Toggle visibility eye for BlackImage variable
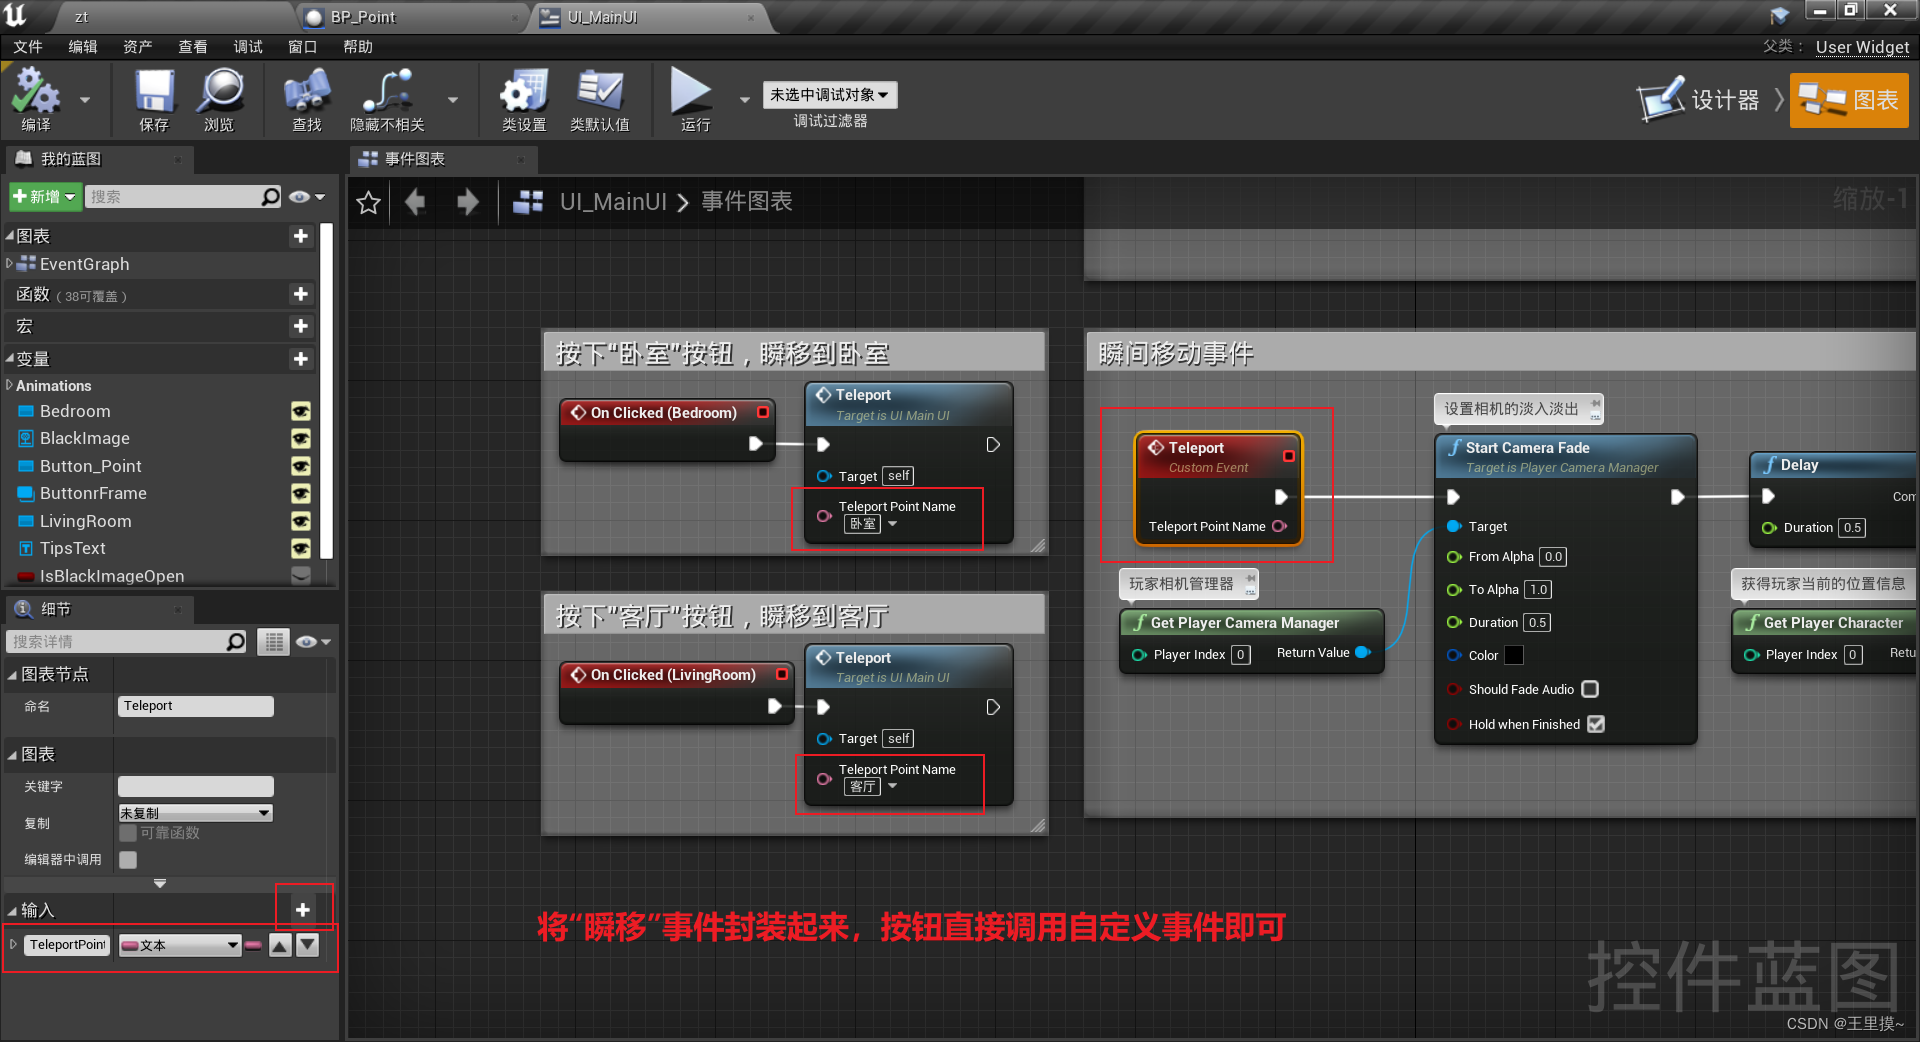 (x=300, y=439)
